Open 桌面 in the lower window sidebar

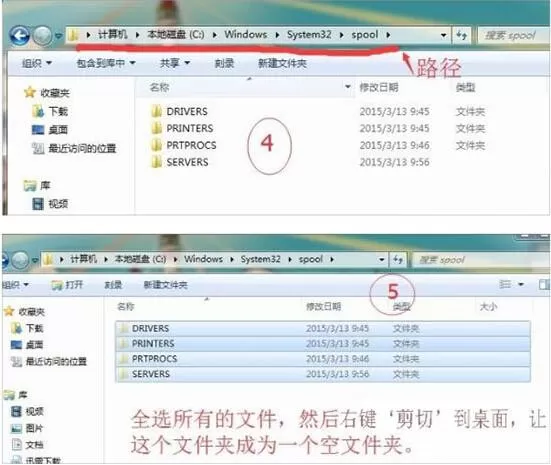coord(34,345)
